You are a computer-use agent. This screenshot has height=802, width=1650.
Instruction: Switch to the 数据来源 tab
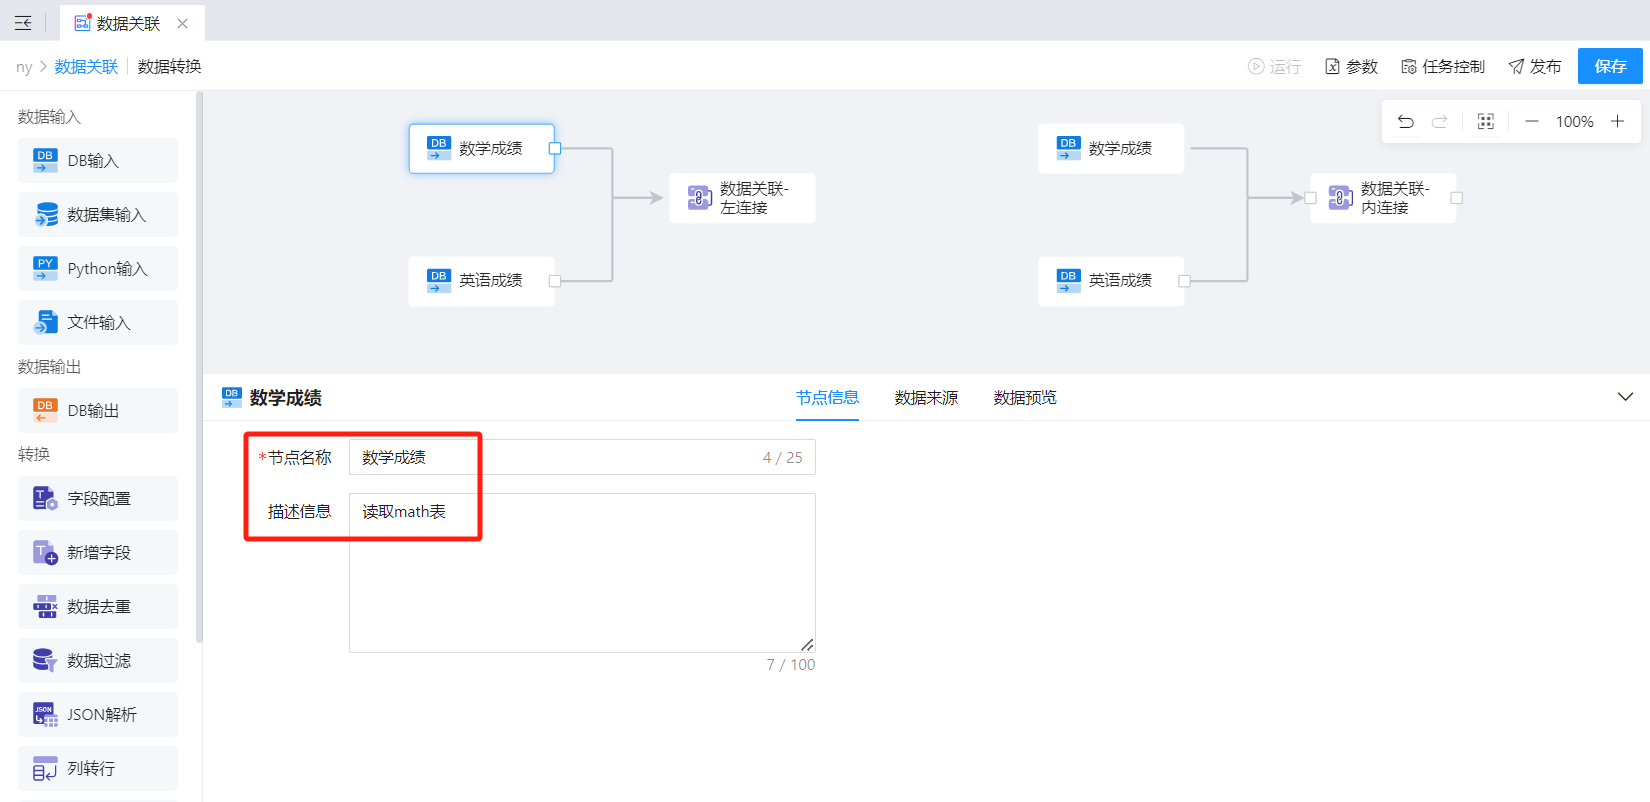pyautogui.click(x=926, y=398)
